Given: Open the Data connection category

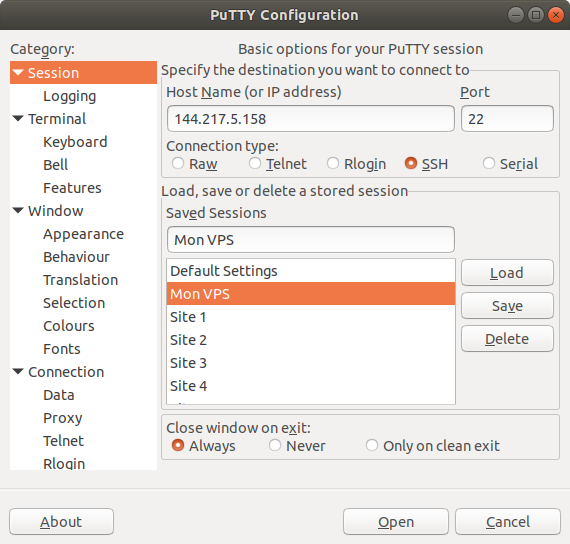Looking at the screenshot, I should [x=59, y=395].
